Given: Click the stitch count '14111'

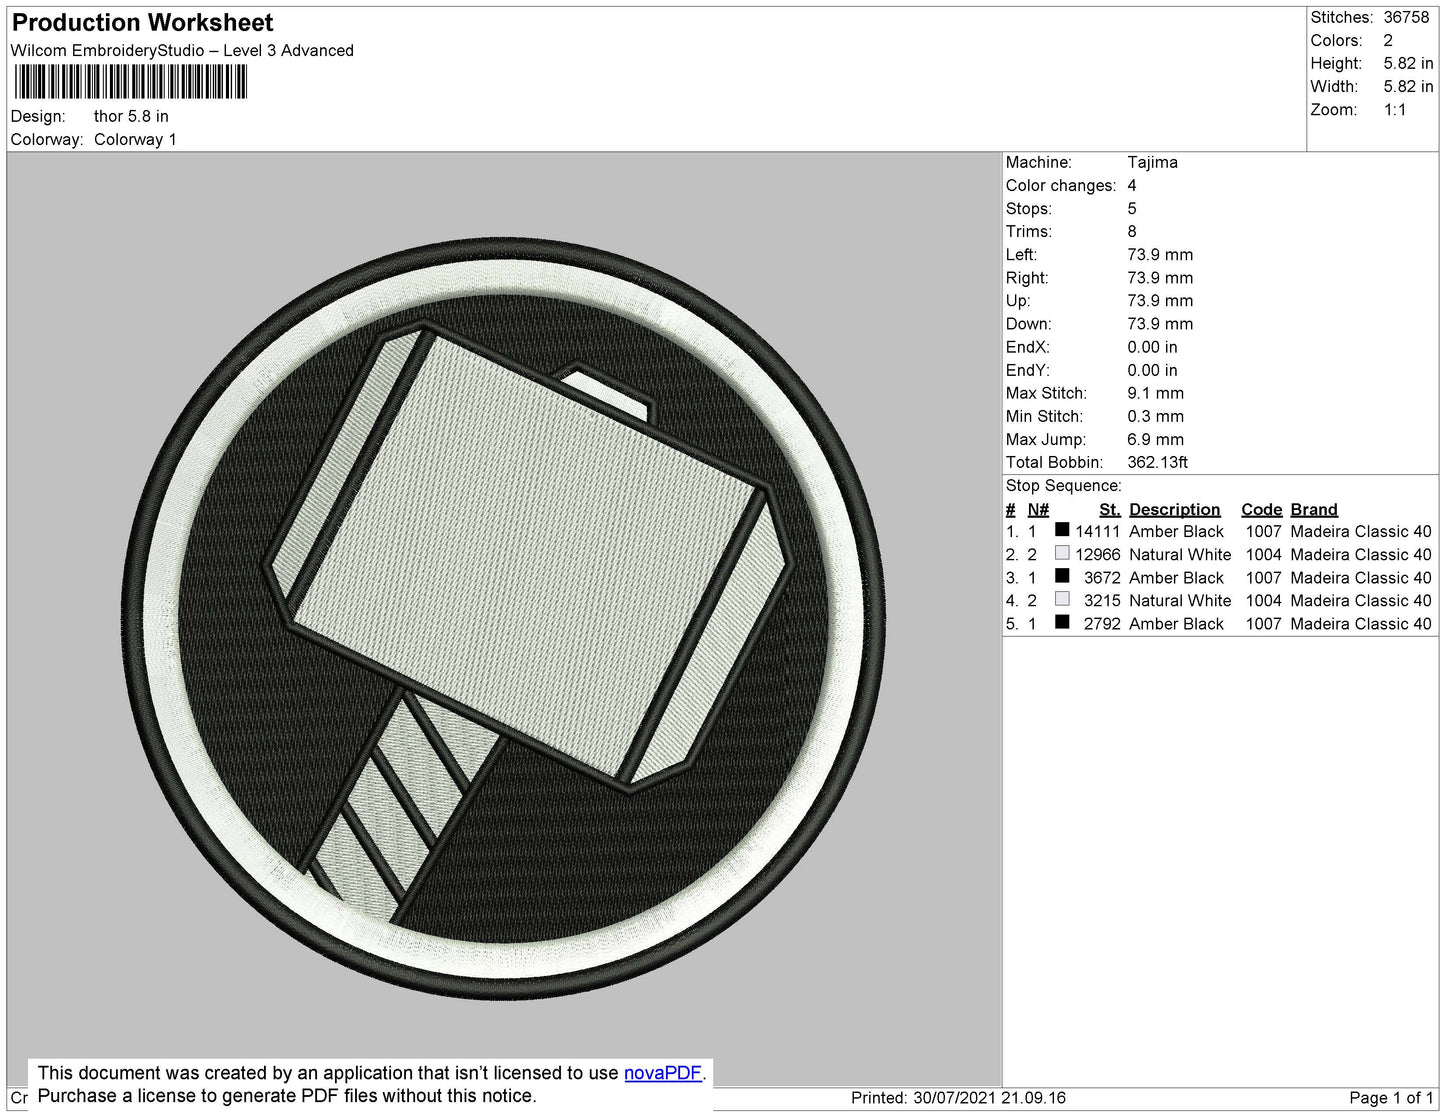Looking at the screenshot, I should point(1098,532).
